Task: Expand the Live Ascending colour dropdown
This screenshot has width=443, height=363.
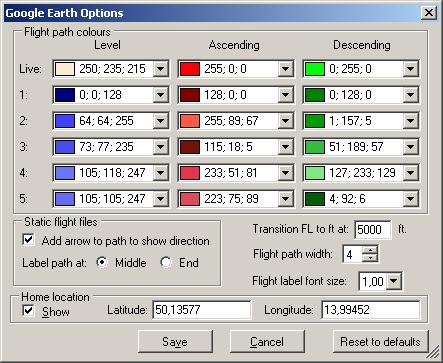Action: [x=286, y=69]
